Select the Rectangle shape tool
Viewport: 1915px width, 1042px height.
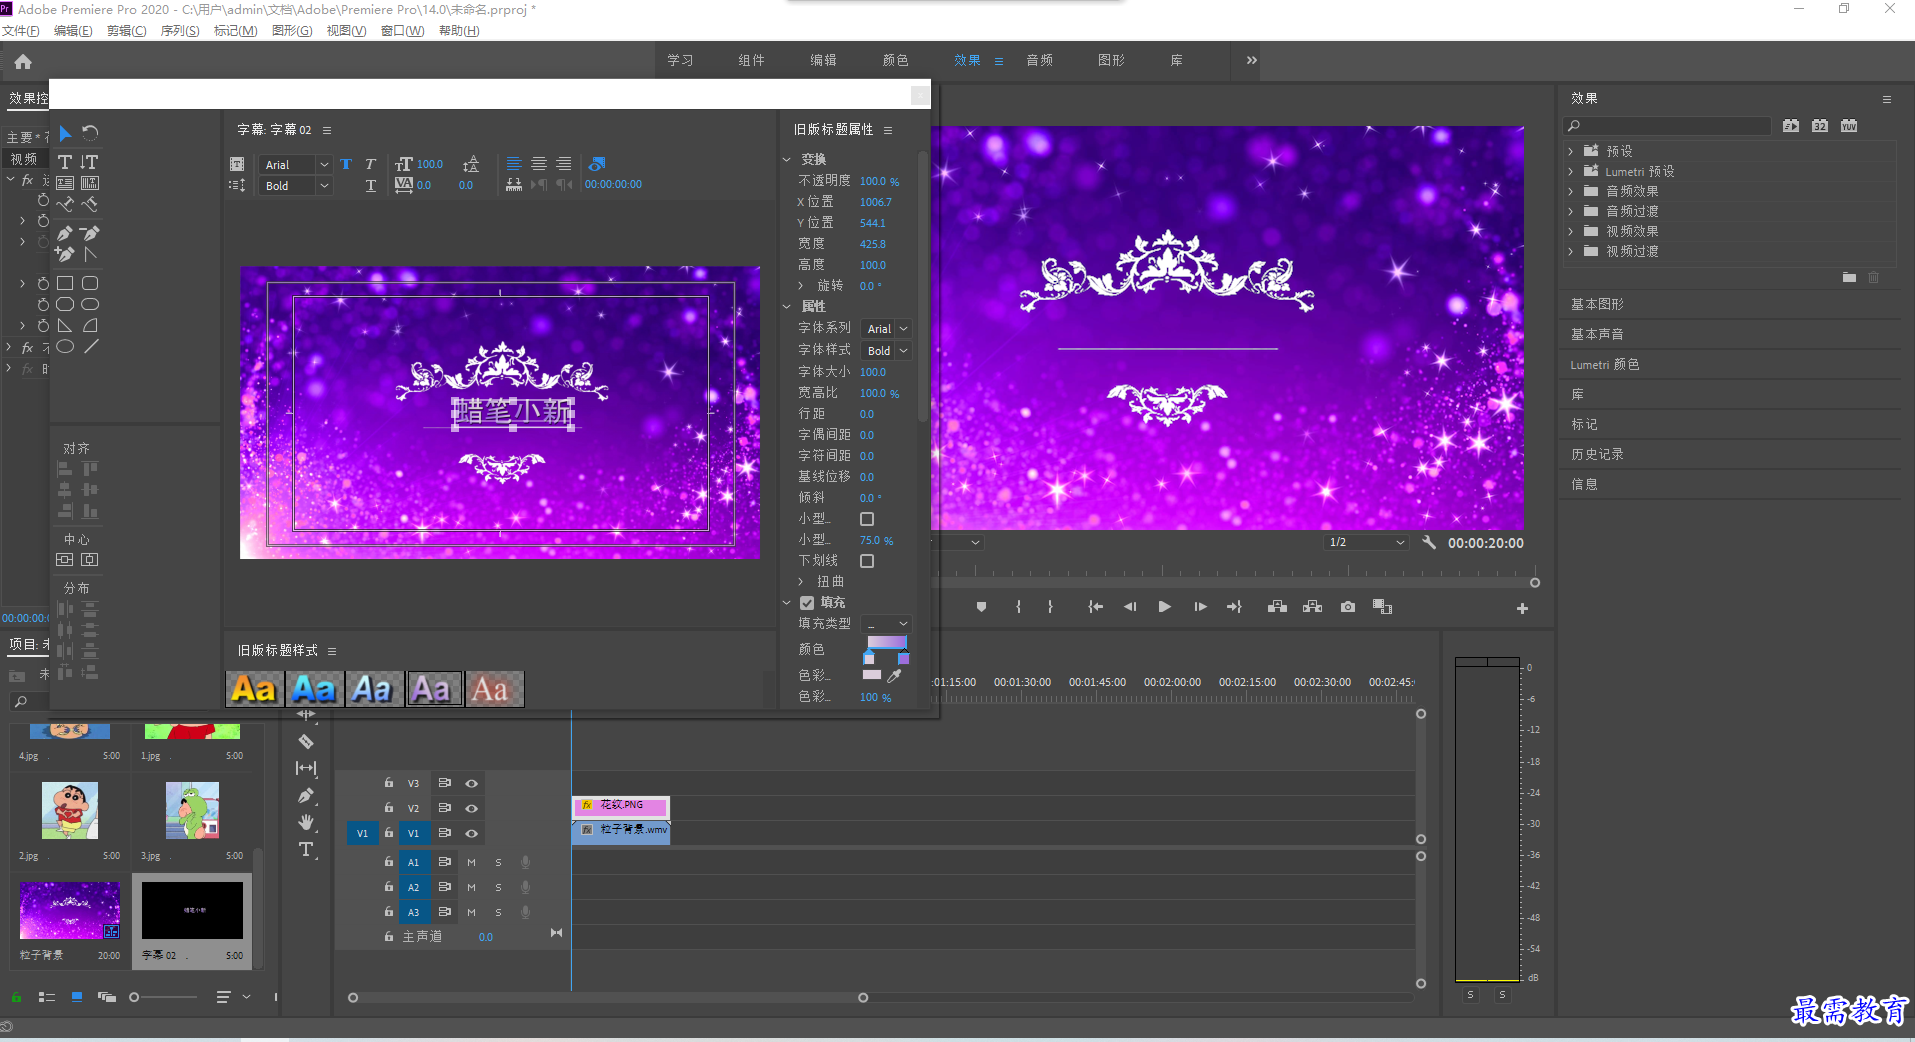pos(65,283)
